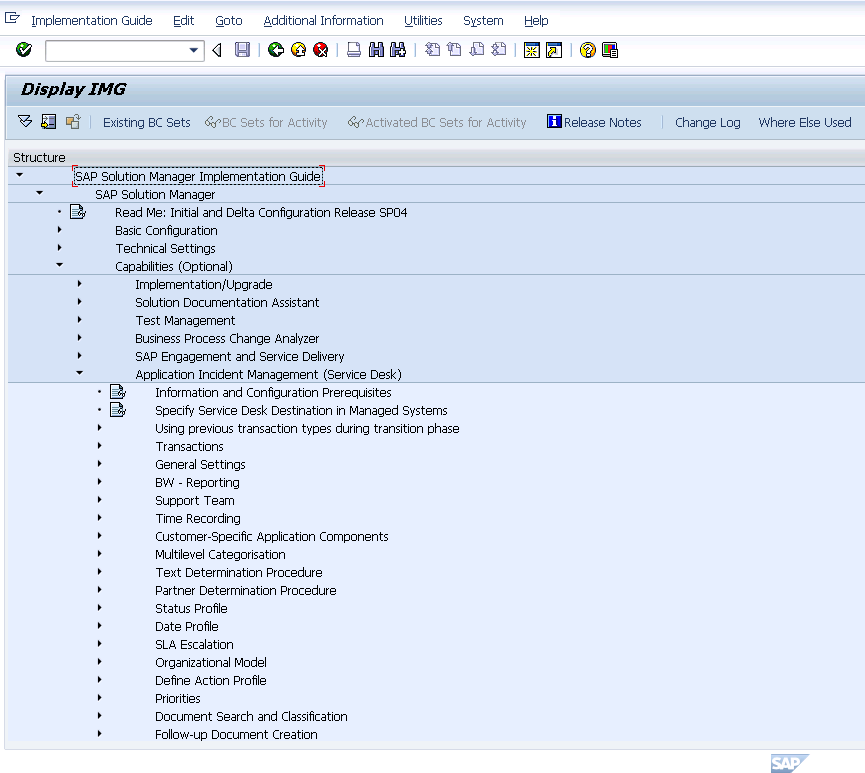Open the Help icon on the toolbar
The image size is (865, 773).
click(x=588, y=49)
